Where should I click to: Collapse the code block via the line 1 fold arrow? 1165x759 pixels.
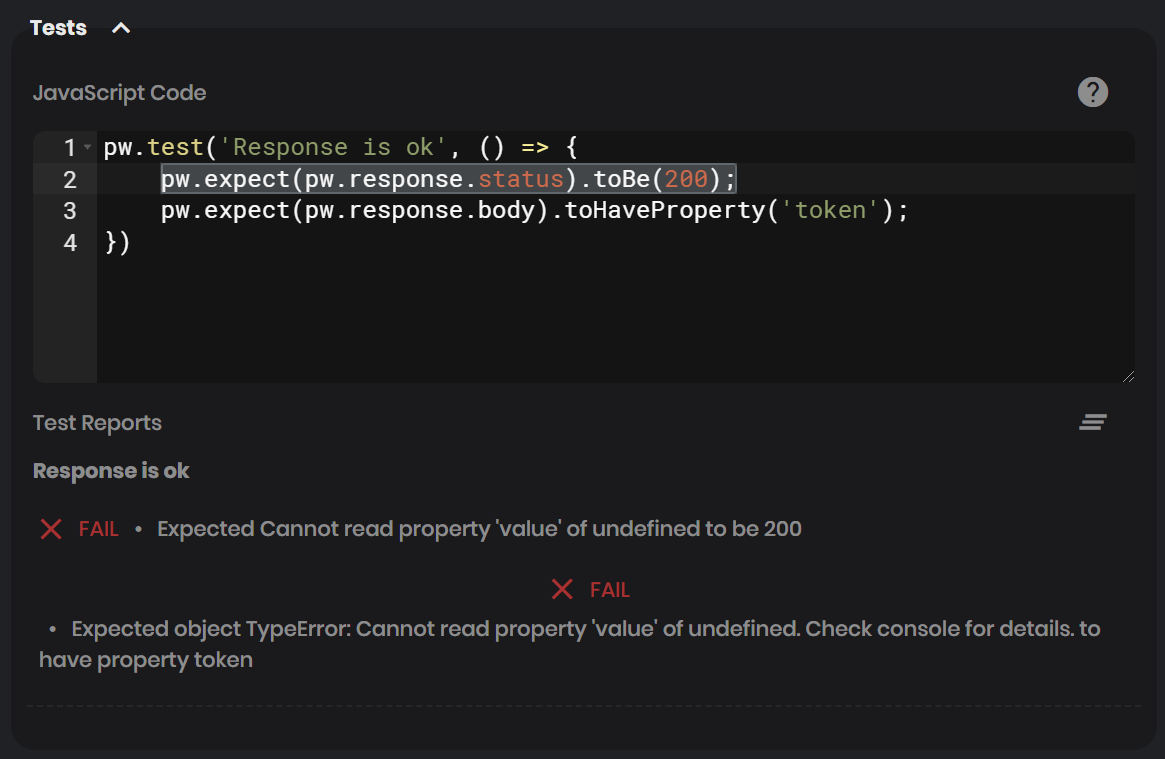click(x=85, y=147)
